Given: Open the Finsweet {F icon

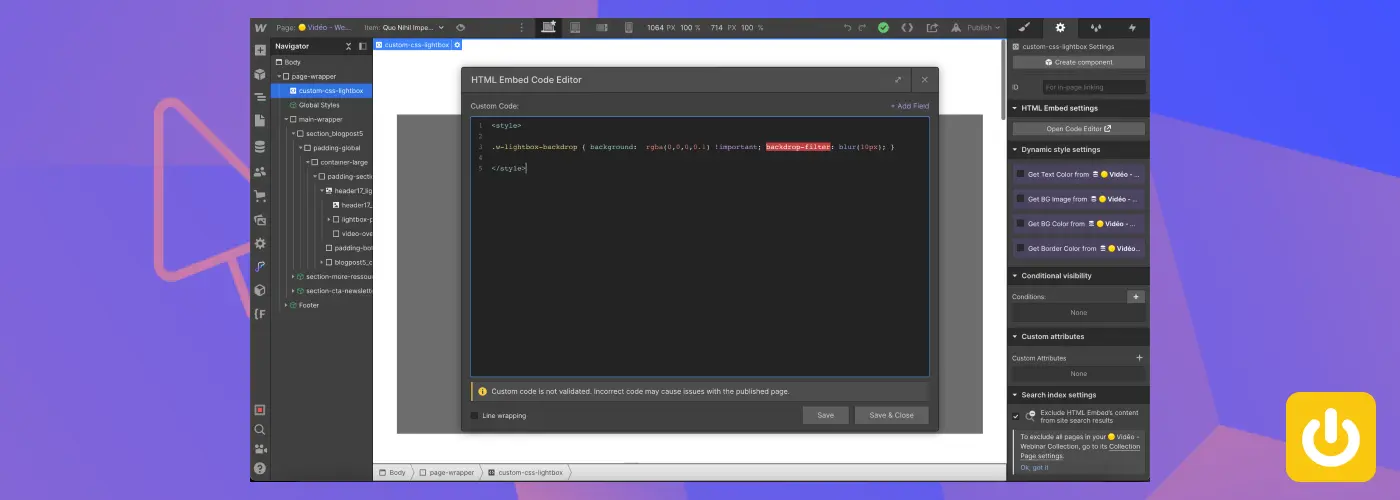Looking at the screenshot, I should (260, 314).
